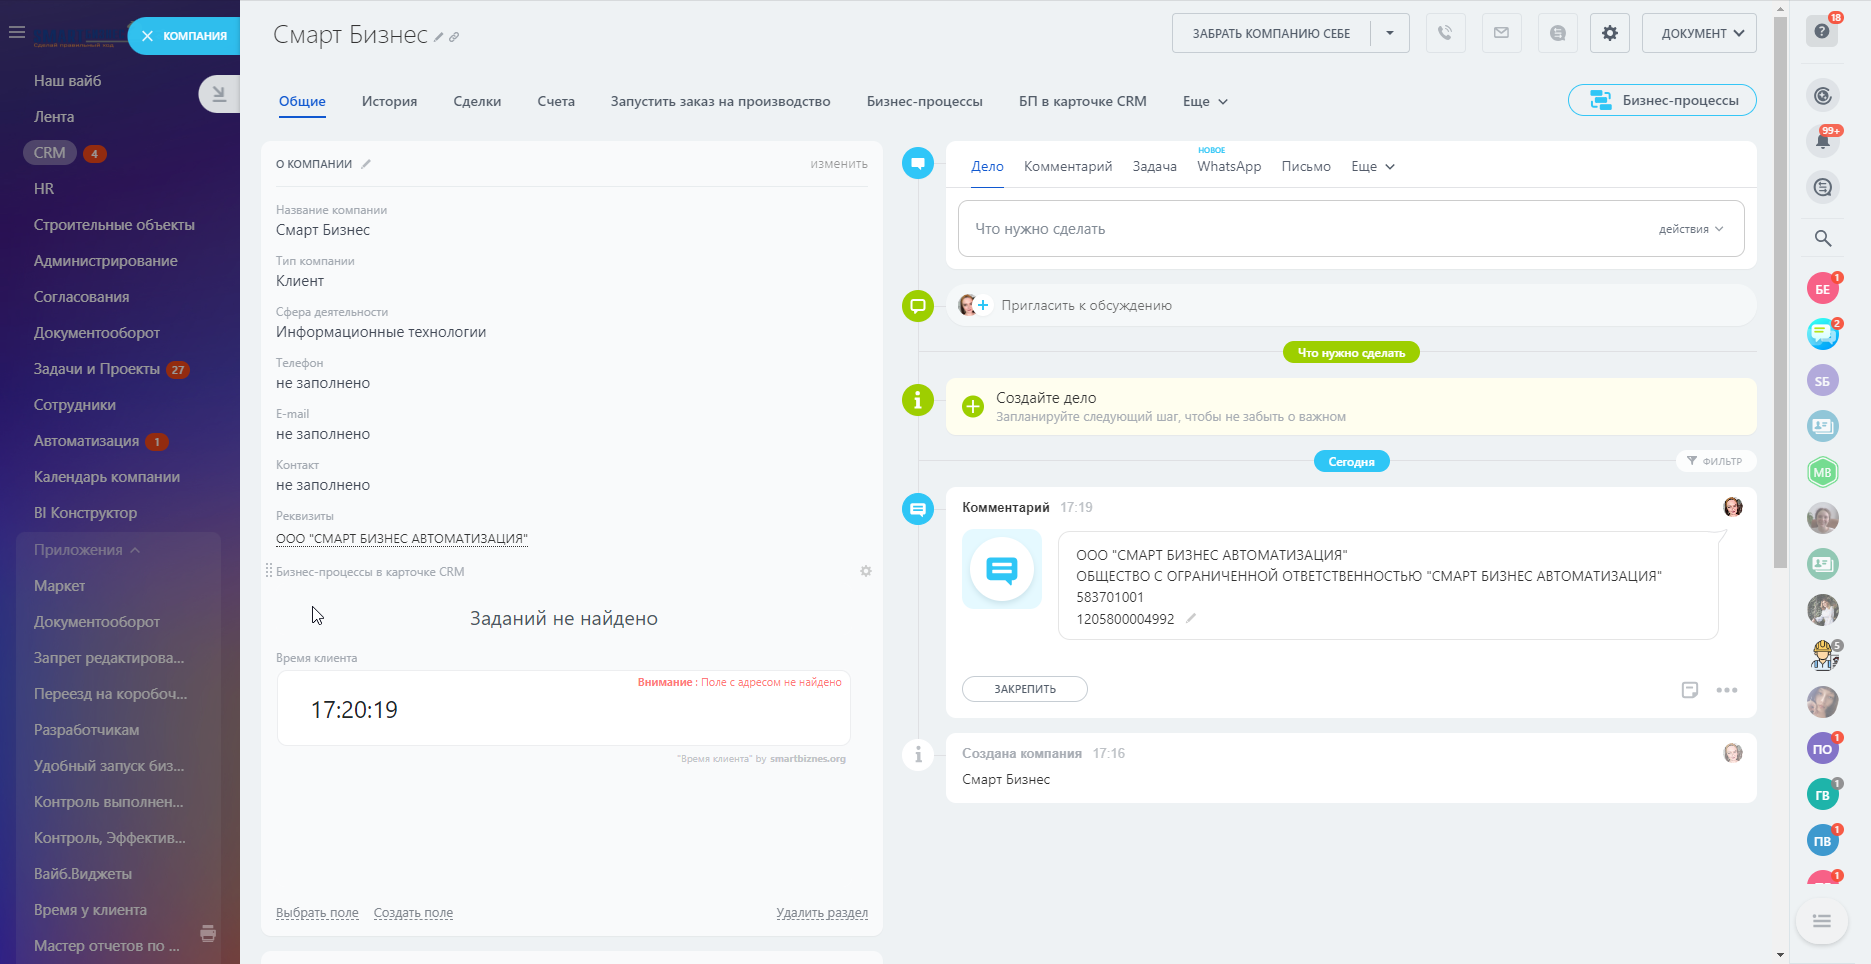Viewport: 1871px width, 964px height.
Task: Click the ЗАКРЕПИТЬ button
Action: (x=1025, y=689)
